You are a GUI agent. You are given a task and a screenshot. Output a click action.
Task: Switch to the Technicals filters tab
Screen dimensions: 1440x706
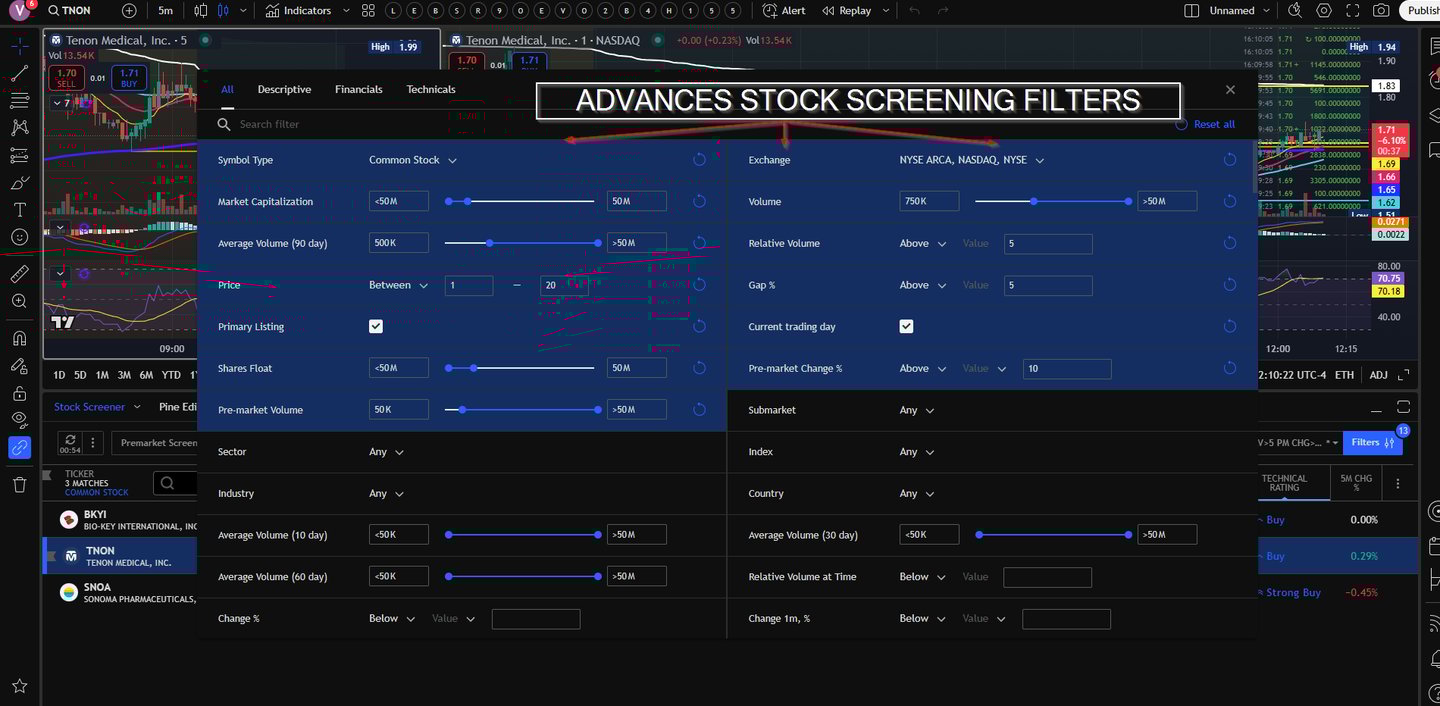(x=431, y=89)
